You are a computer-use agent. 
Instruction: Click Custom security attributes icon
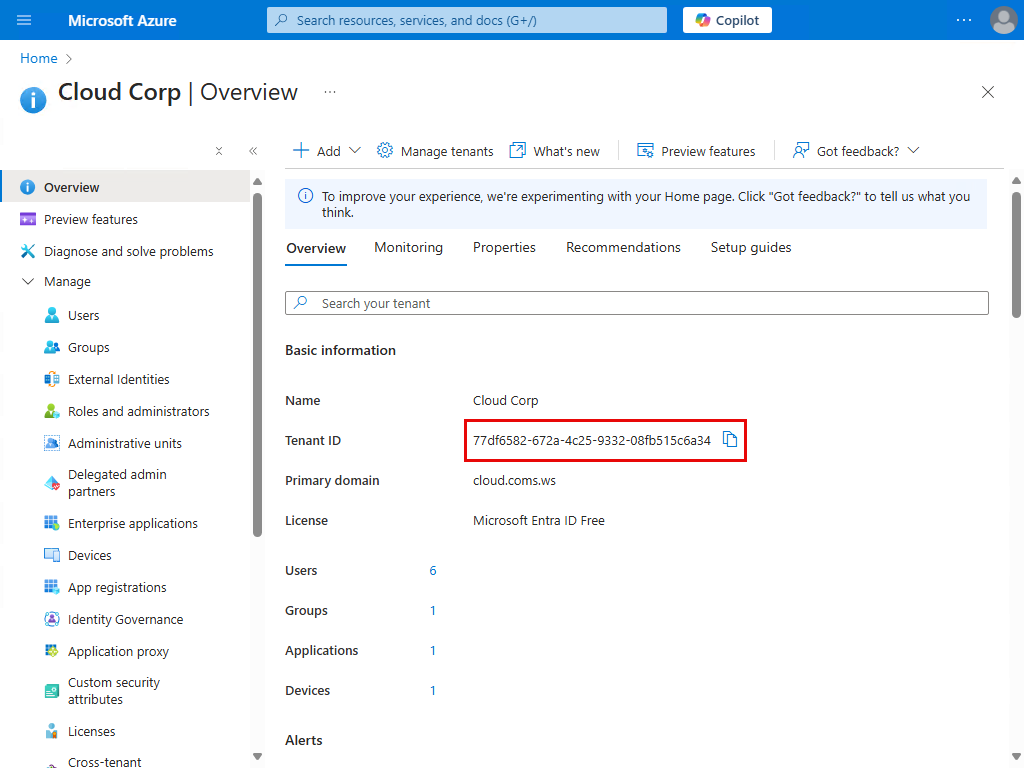point(52,691)
